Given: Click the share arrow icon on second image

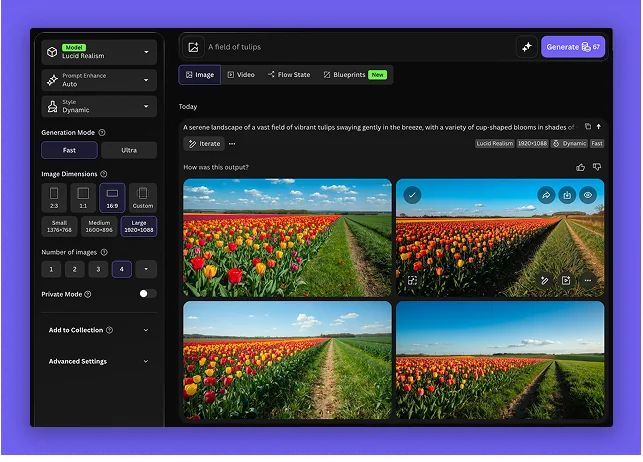Looking at the screenshot, I should coord(546,195).
